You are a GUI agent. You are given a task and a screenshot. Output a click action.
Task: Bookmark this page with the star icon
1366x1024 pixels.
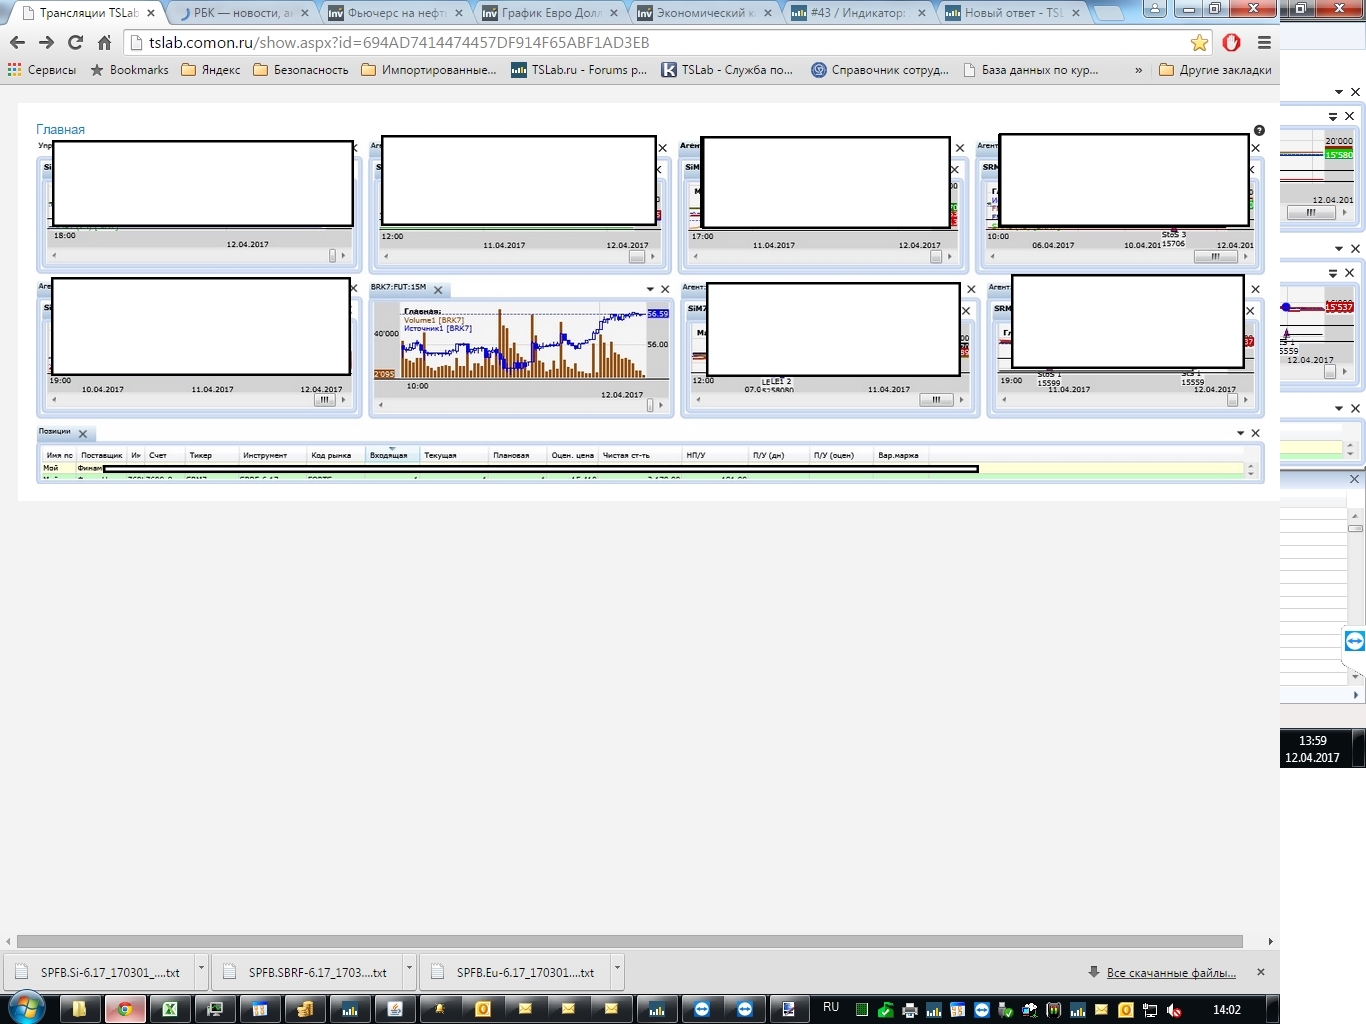(1199, 43)
